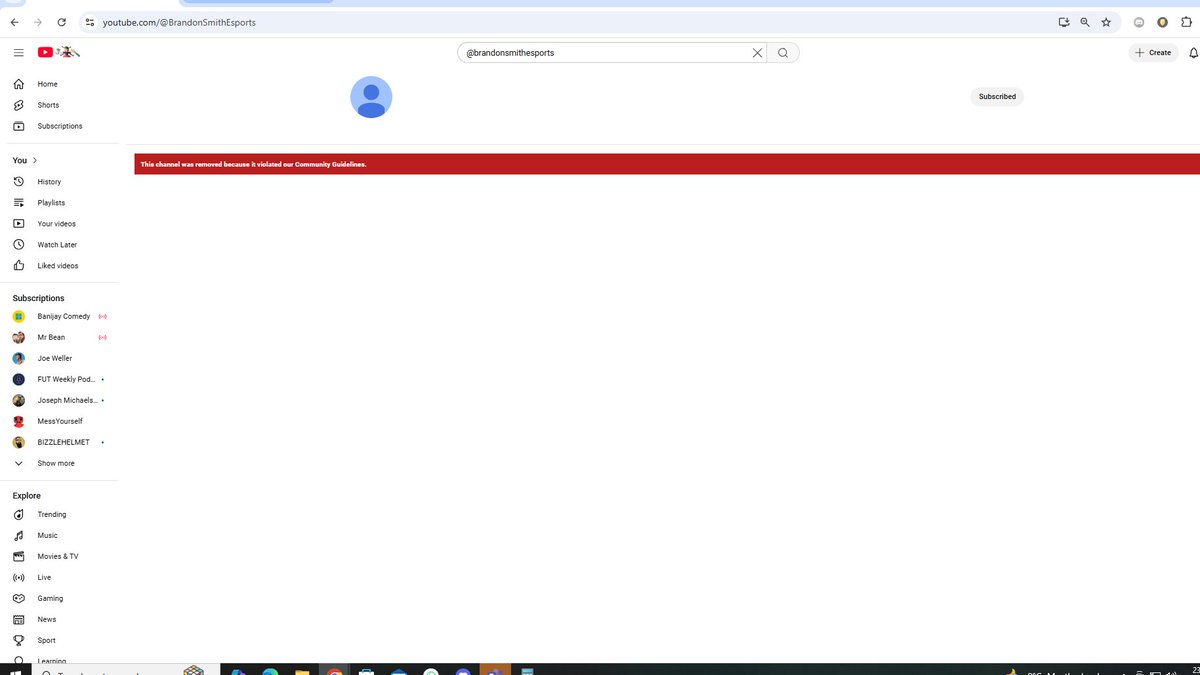1200x675 pixels.
Task: View site information icon in address bar
Action: tap(89, 22)
